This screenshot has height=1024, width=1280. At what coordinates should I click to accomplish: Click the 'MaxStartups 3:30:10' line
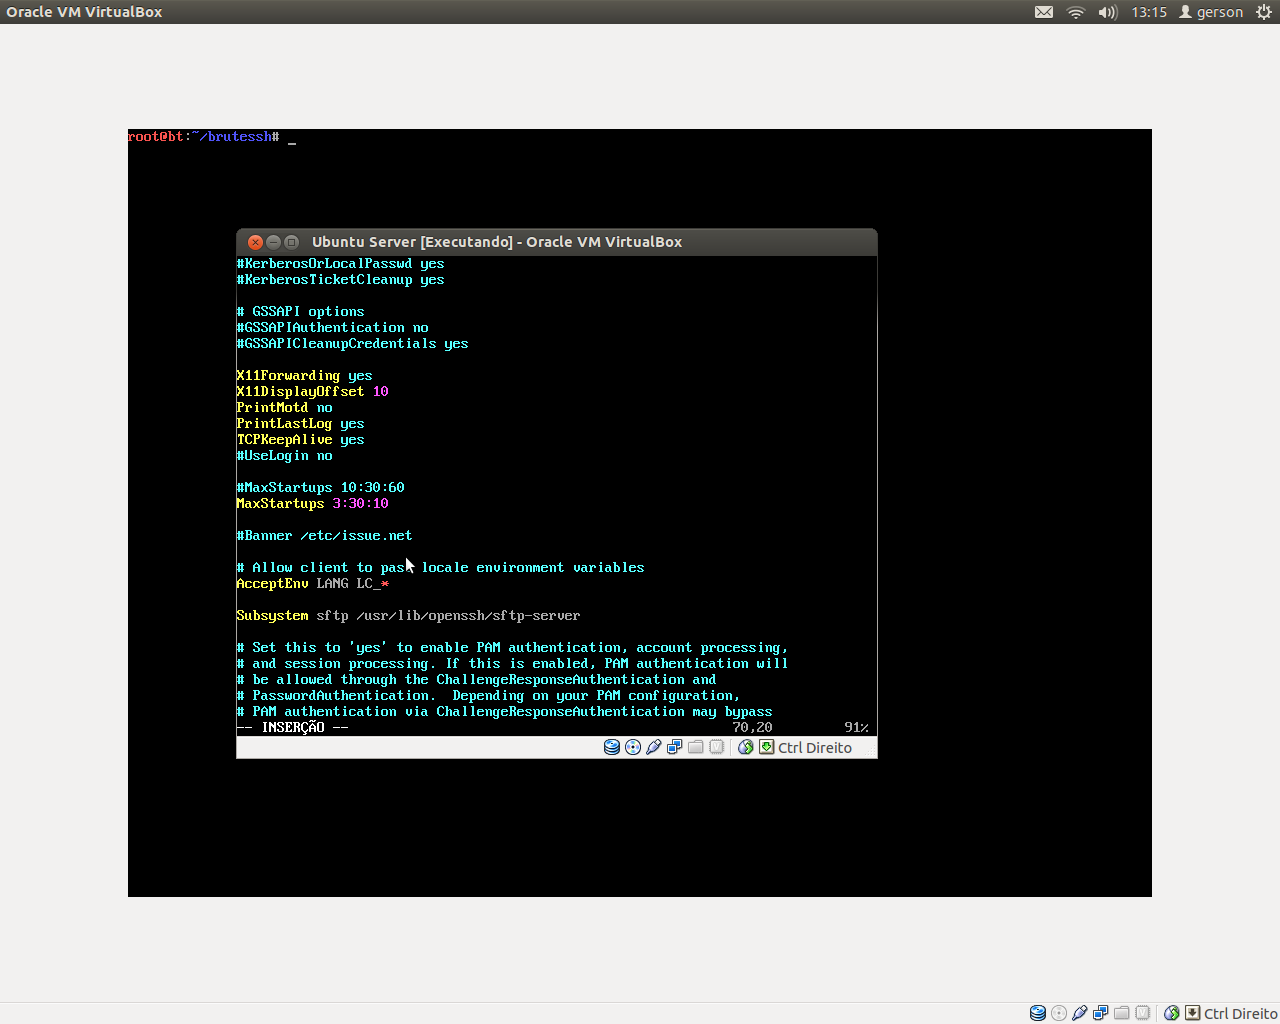tap(312, 504)
